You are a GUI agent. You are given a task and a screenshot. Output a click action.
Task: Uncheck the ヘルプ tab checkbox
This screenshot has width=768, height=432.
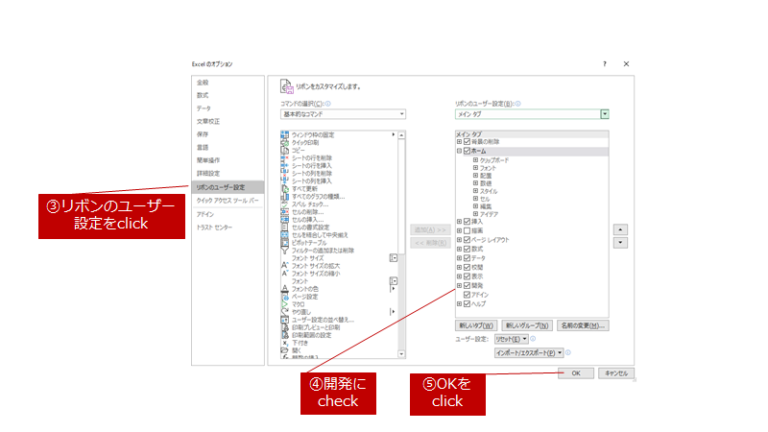467,303
